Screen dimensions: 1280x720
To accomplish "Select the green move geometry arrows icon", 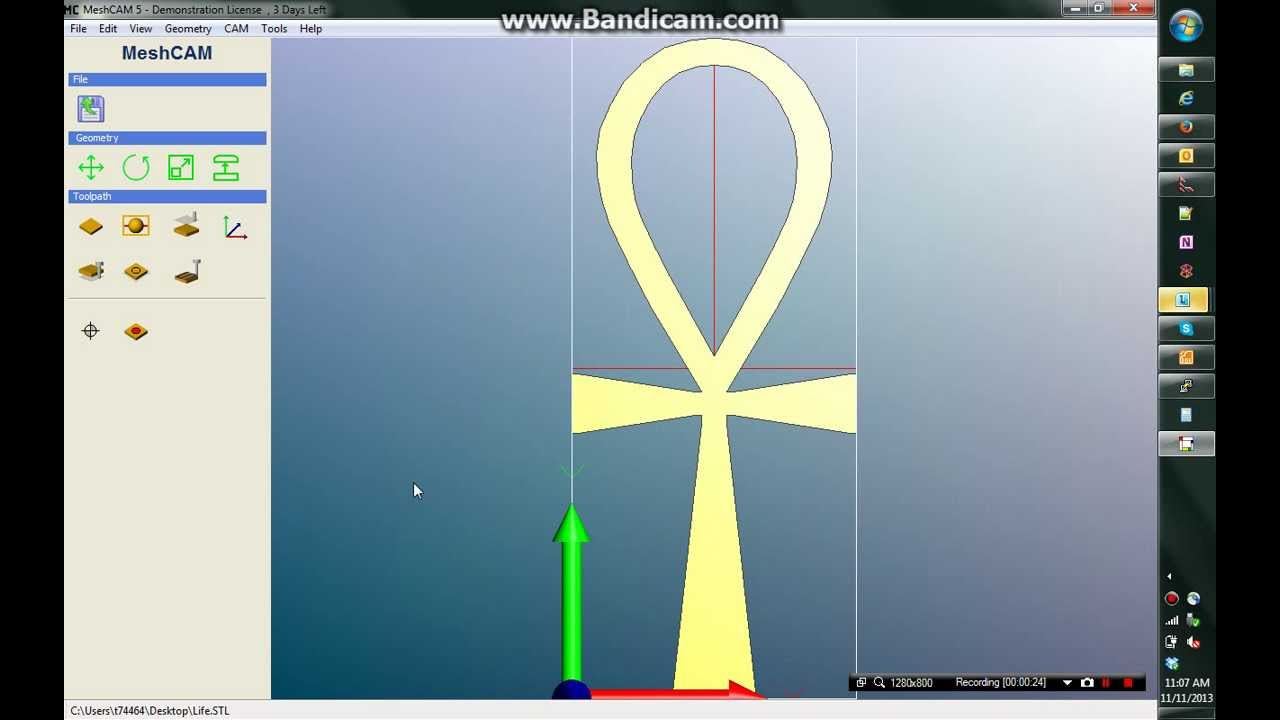I will [91, 167].
